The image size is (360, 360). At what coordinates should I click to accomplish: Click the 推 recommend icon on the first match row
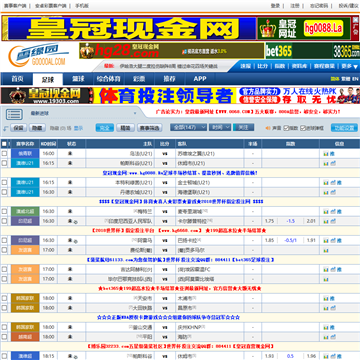tap(332, 154)
